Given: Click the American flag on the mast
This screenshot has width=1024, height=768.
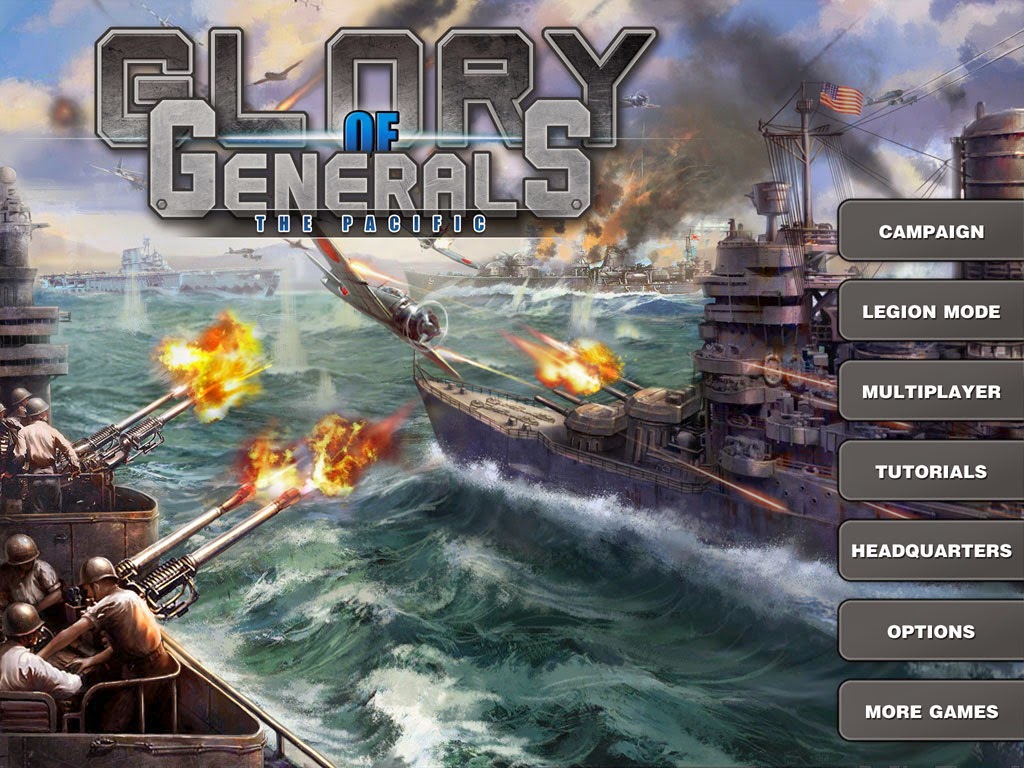Looking at the screenshot, I should coord(841,99).
